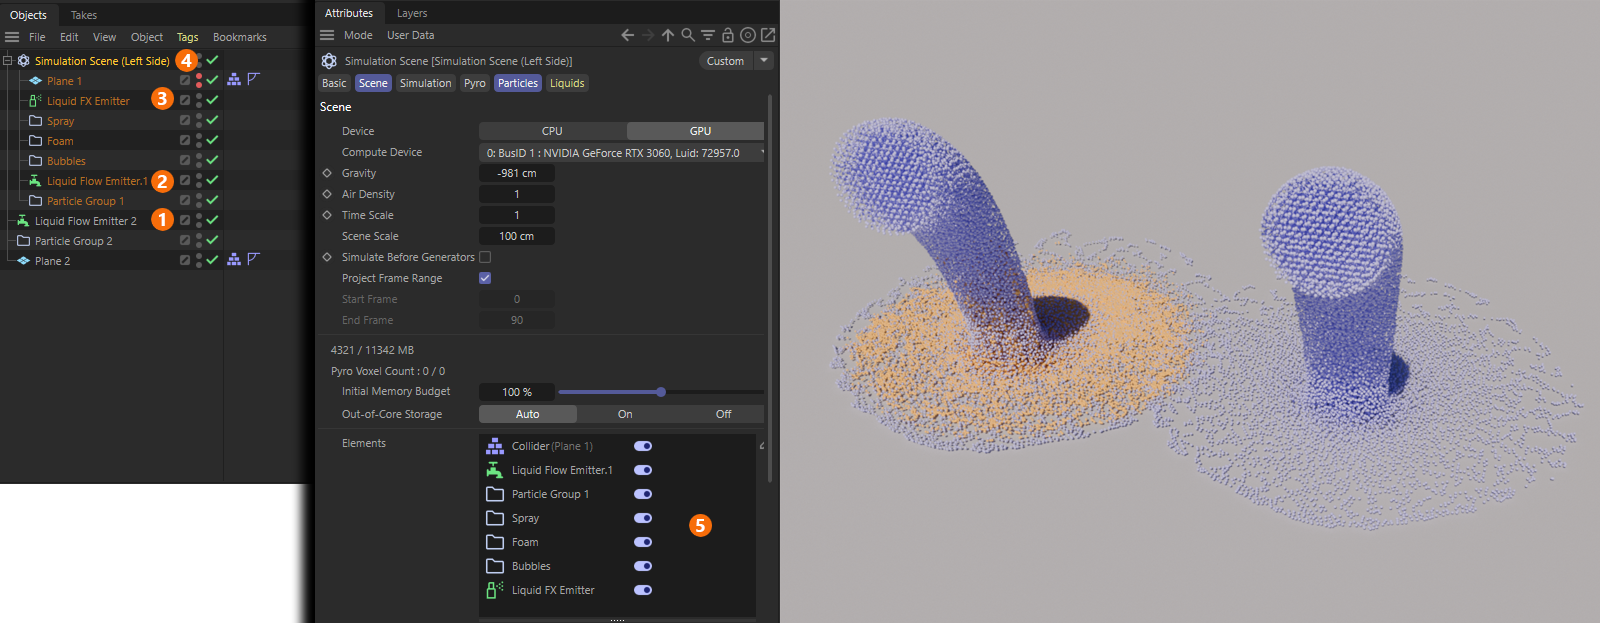Viewport: 1600px width, 623px height.
Task: Go forward with the right arrow icon
Action: tap(647, 35)
